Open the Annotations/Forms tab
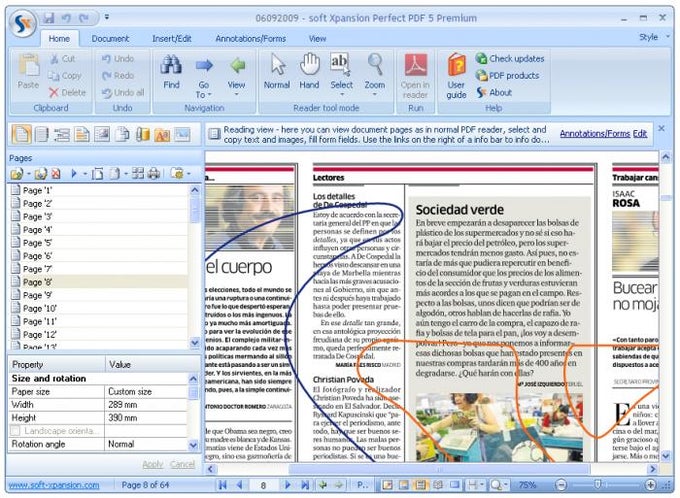Viewport: 680px width, 498px height. click(x=251, y=39)
